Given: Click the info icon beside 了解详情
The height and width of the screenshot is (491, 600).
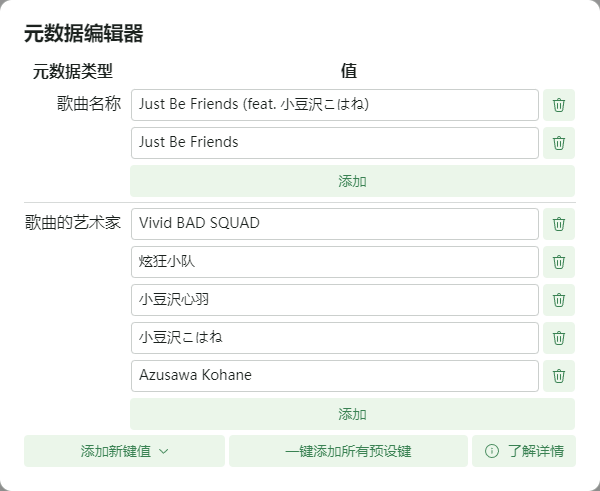Looking at the screenshot, I should [491, 451].
